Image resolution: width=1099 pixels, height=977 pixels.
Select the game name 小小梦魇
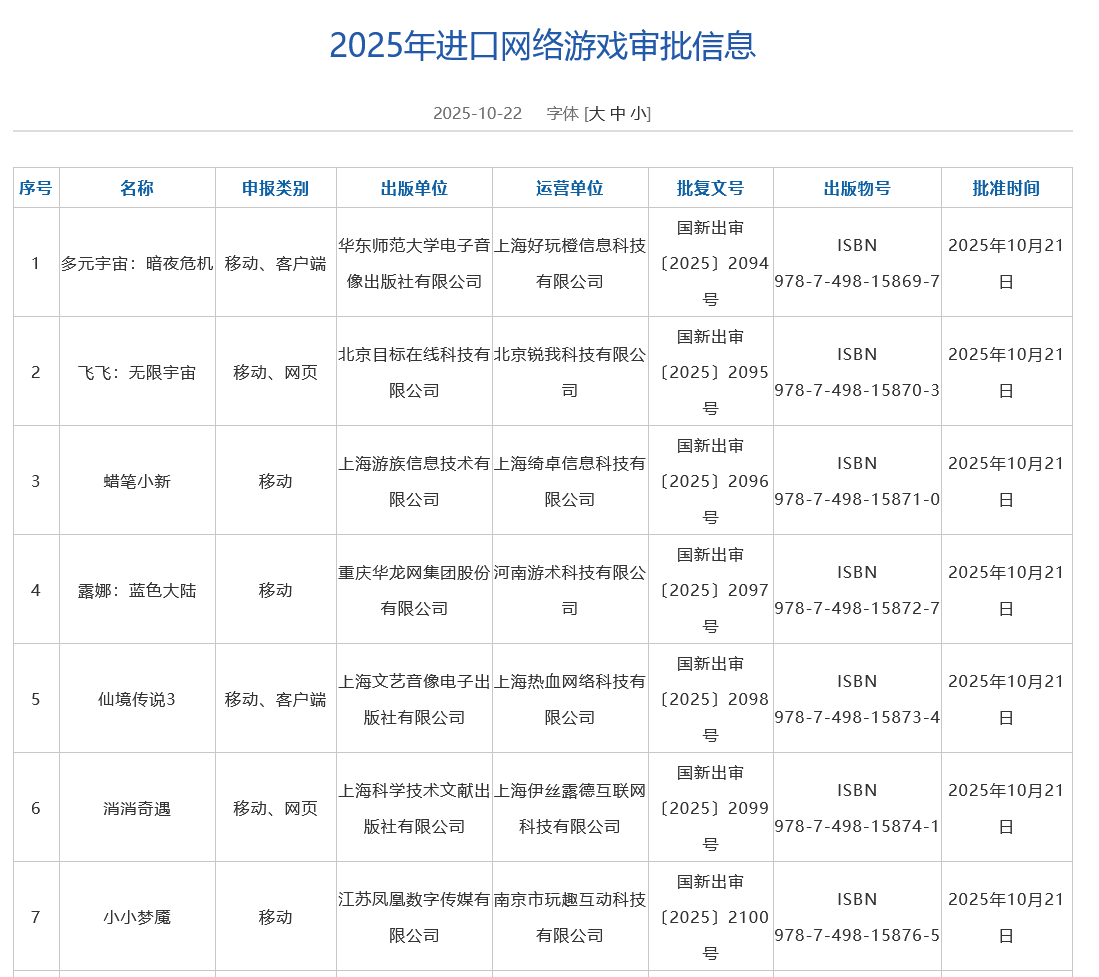(137, 917)
